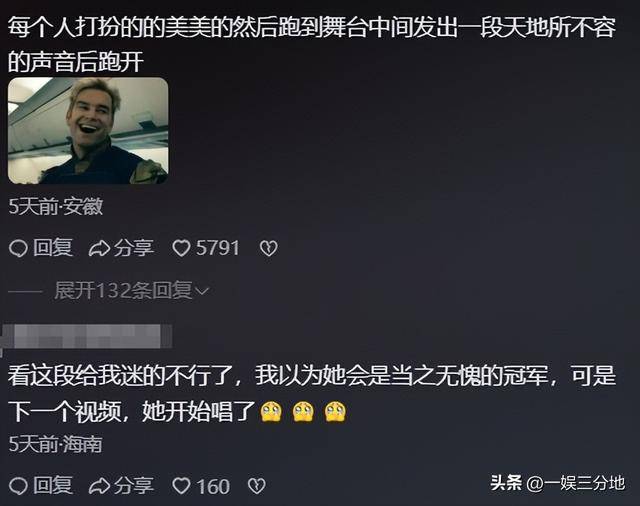Click the chevron next to 展开132条回复
640x506 pixels.
[x=202, y=291]
